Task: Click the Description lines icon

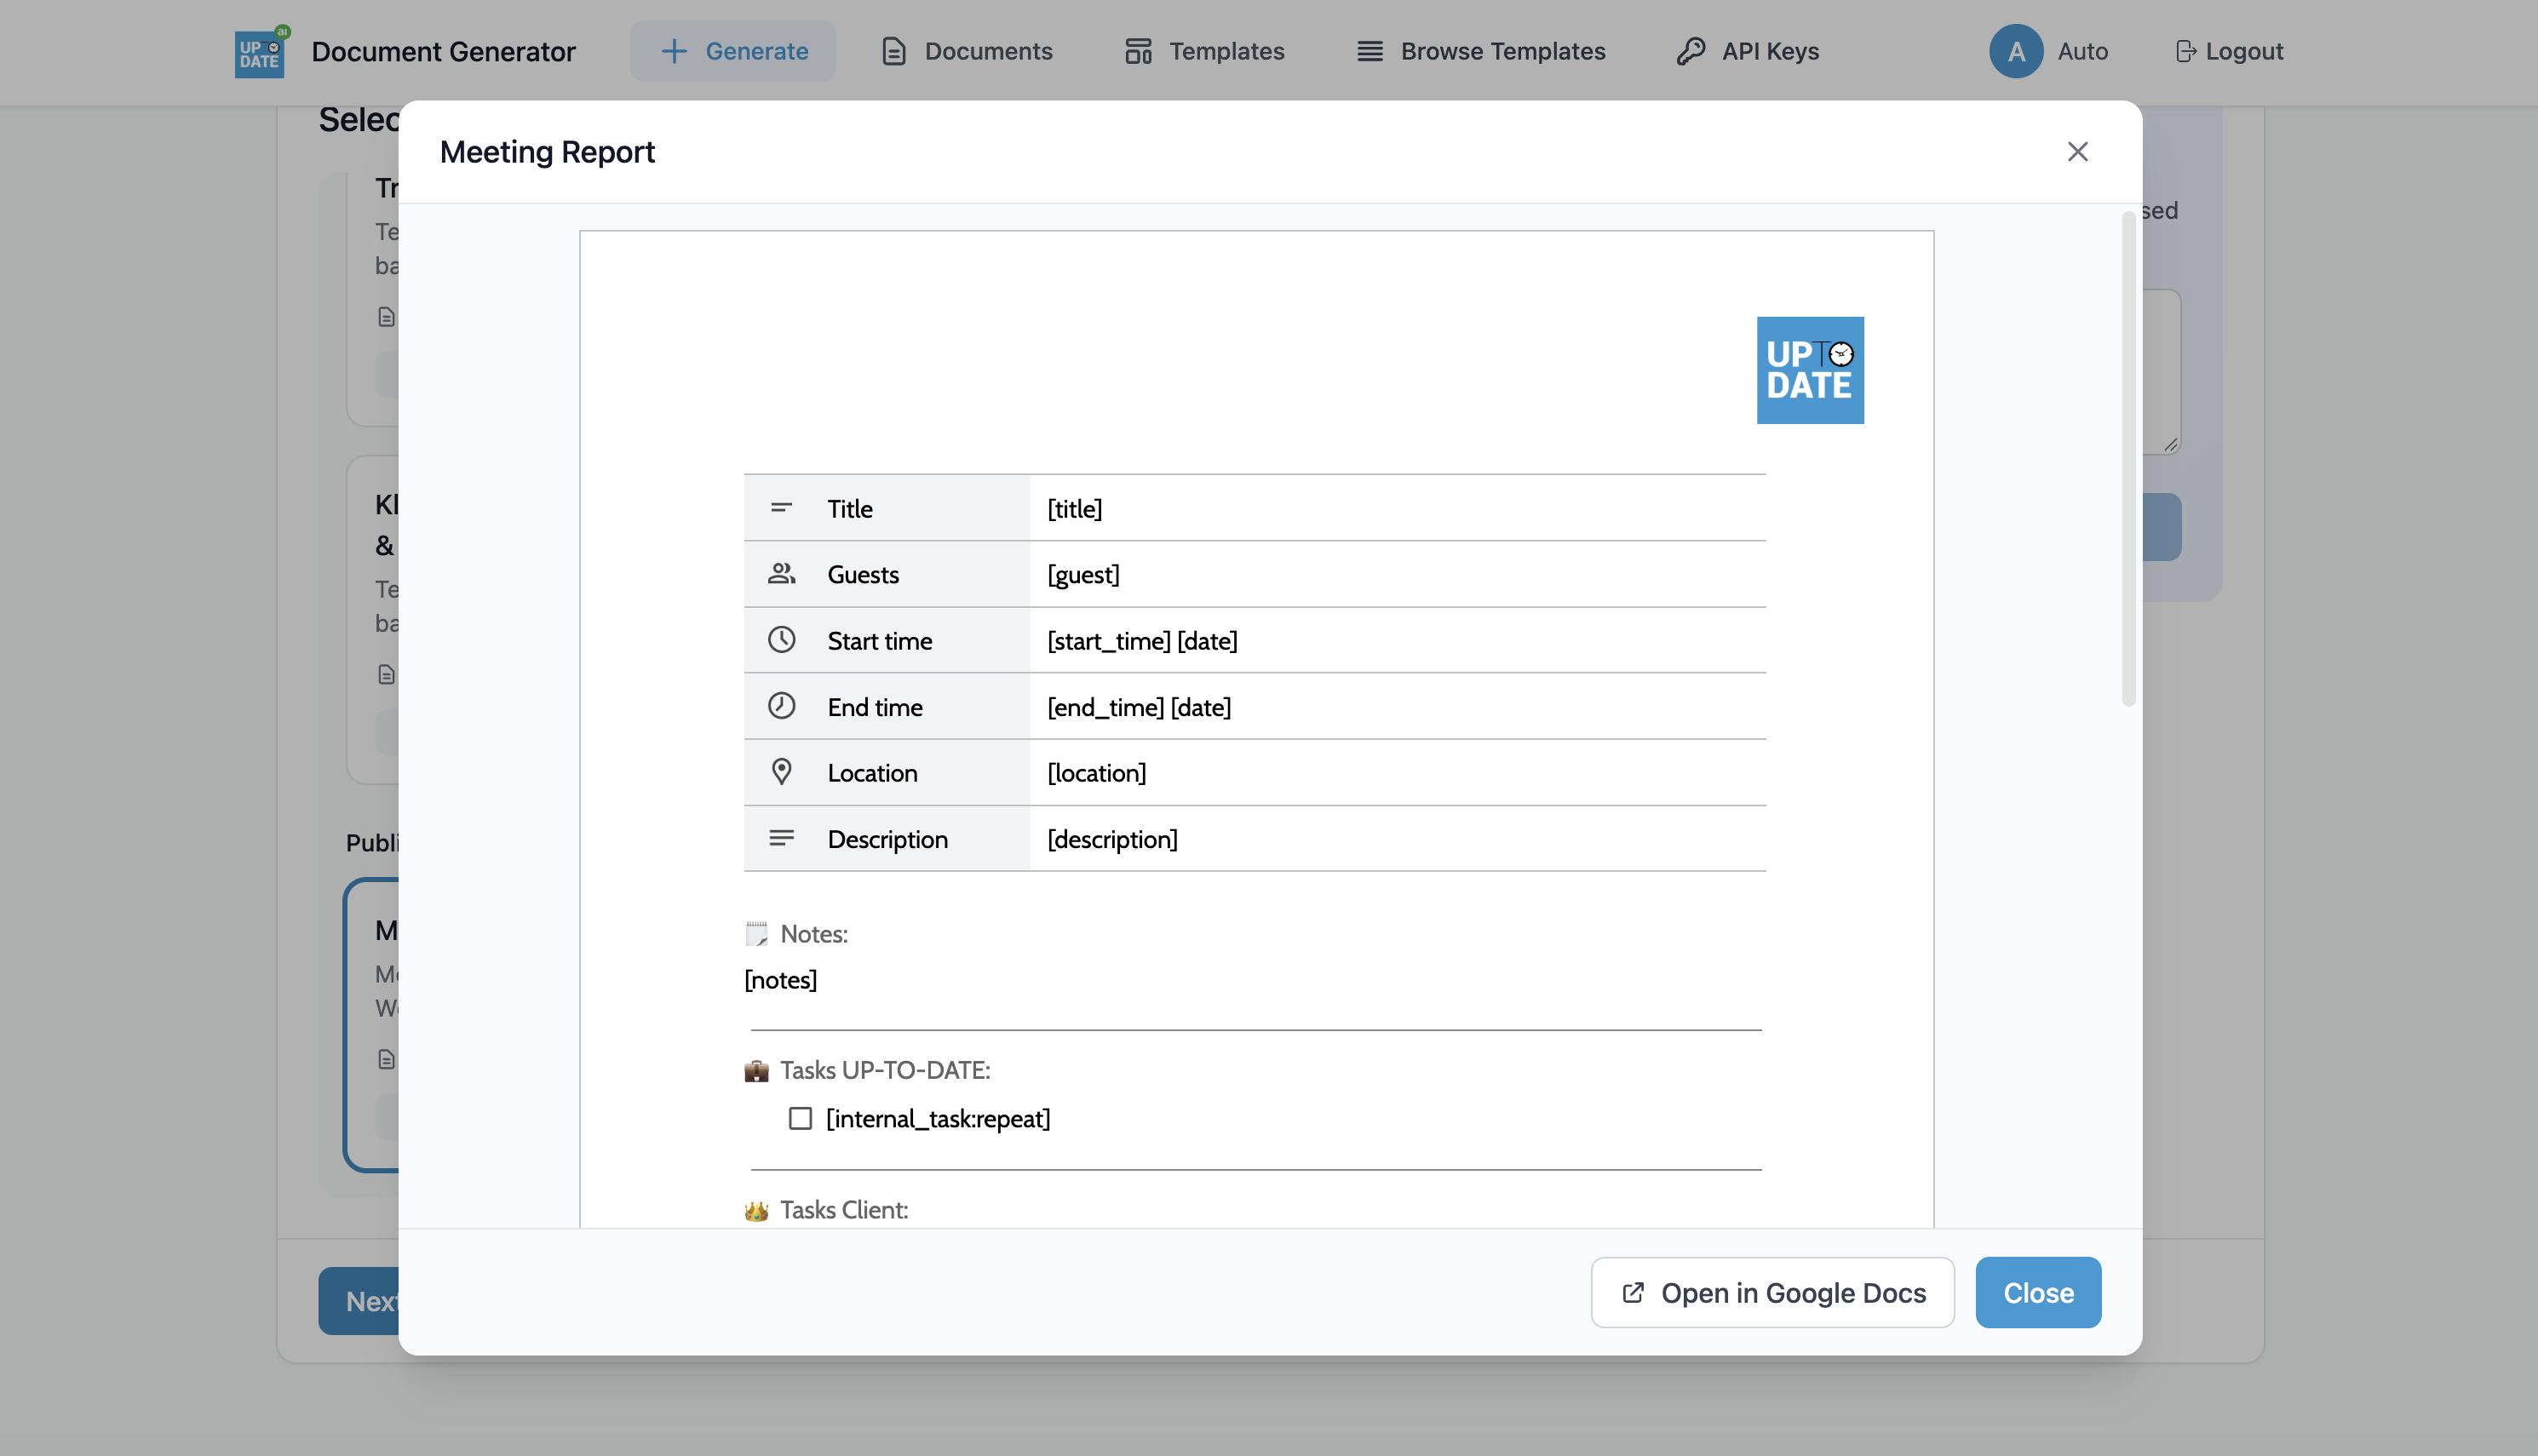Action: click(781, 838)
